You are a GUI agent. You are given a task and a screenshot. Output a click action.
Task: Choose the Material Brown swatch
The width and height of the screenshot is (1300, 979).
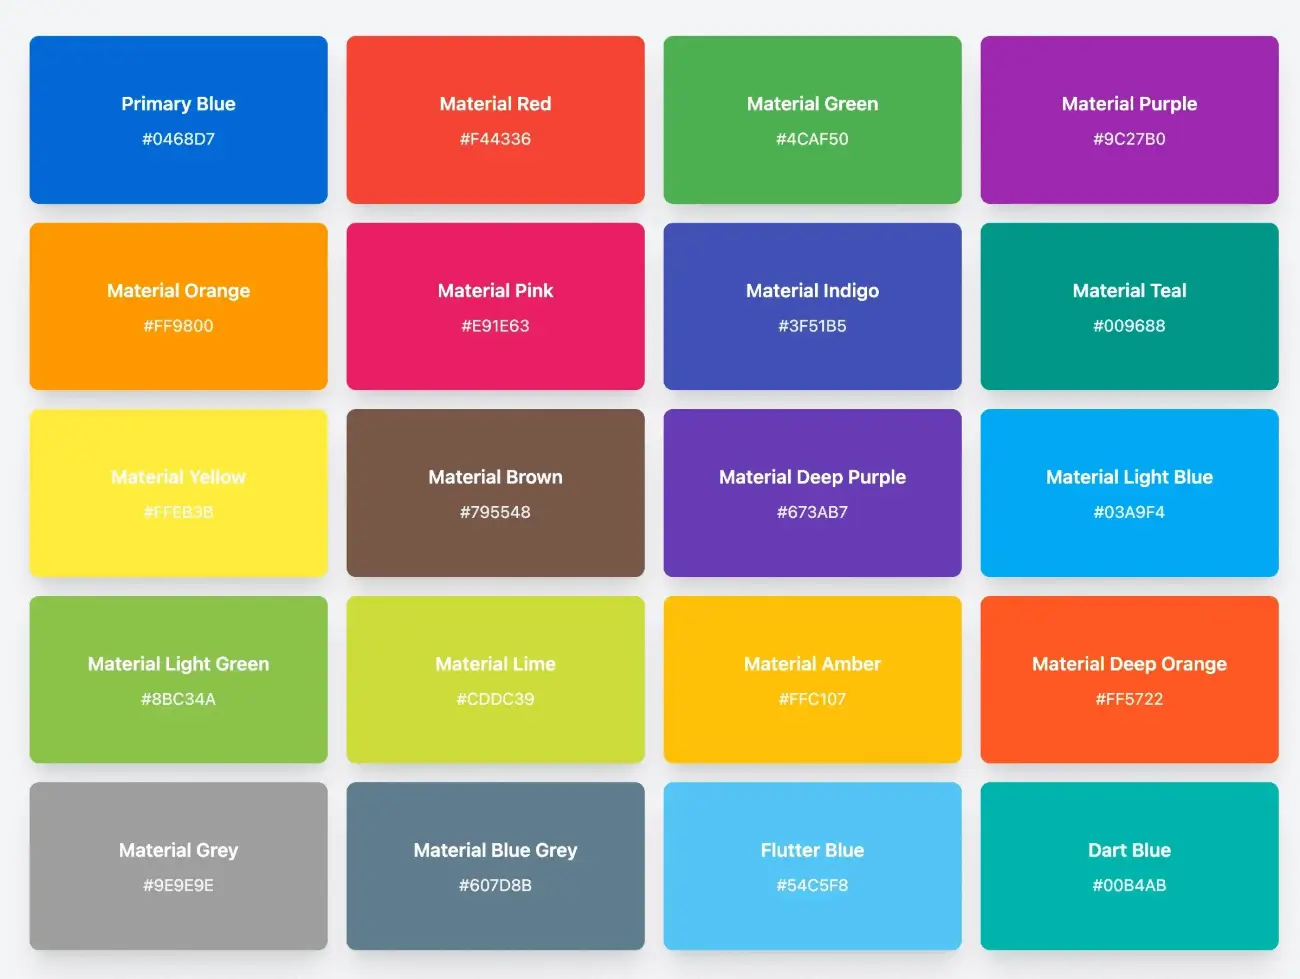pos(495,493)
